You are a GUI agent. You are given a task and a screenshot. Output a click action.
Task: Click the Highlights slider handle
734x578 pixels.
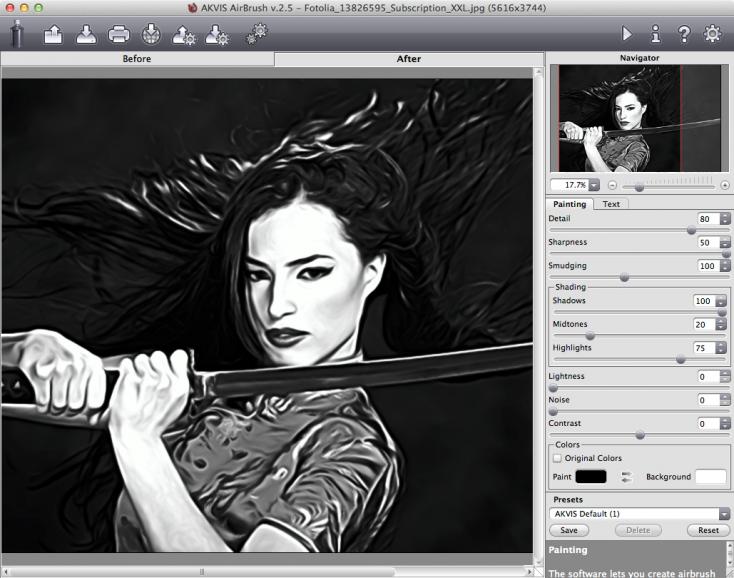pyautogui.click(x=681, y=359)
